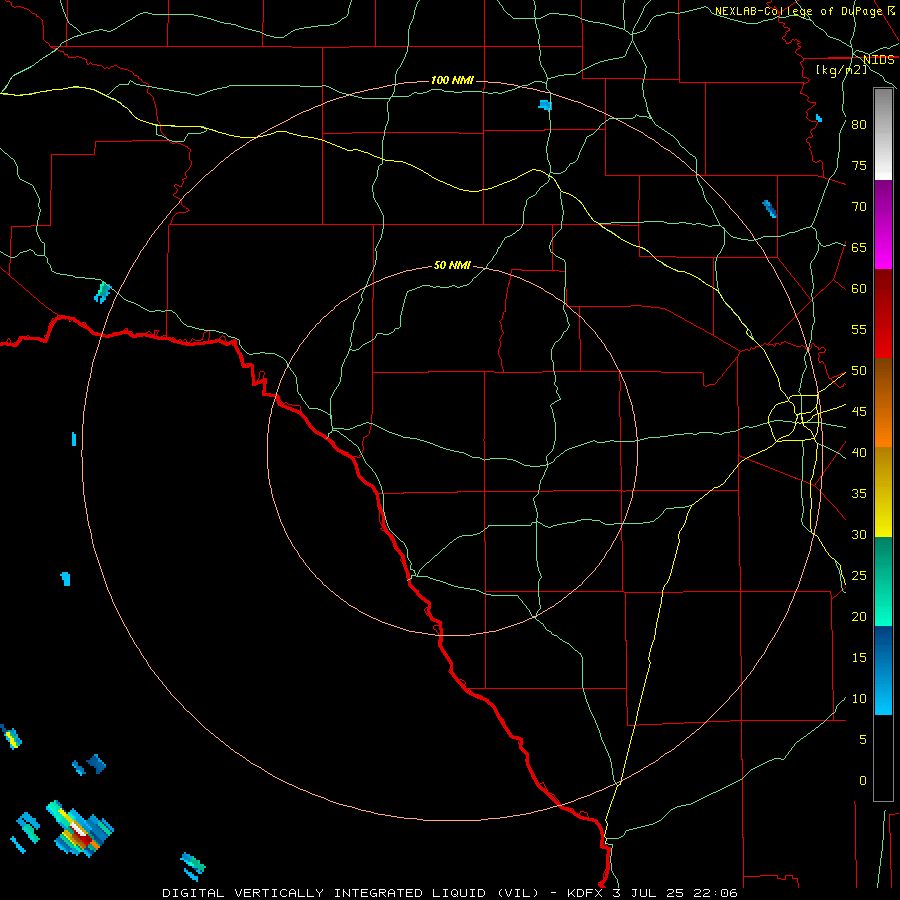
Task: Click the 'NEXLAB-College of DuPage' credit text
Action: coord(798,11)
